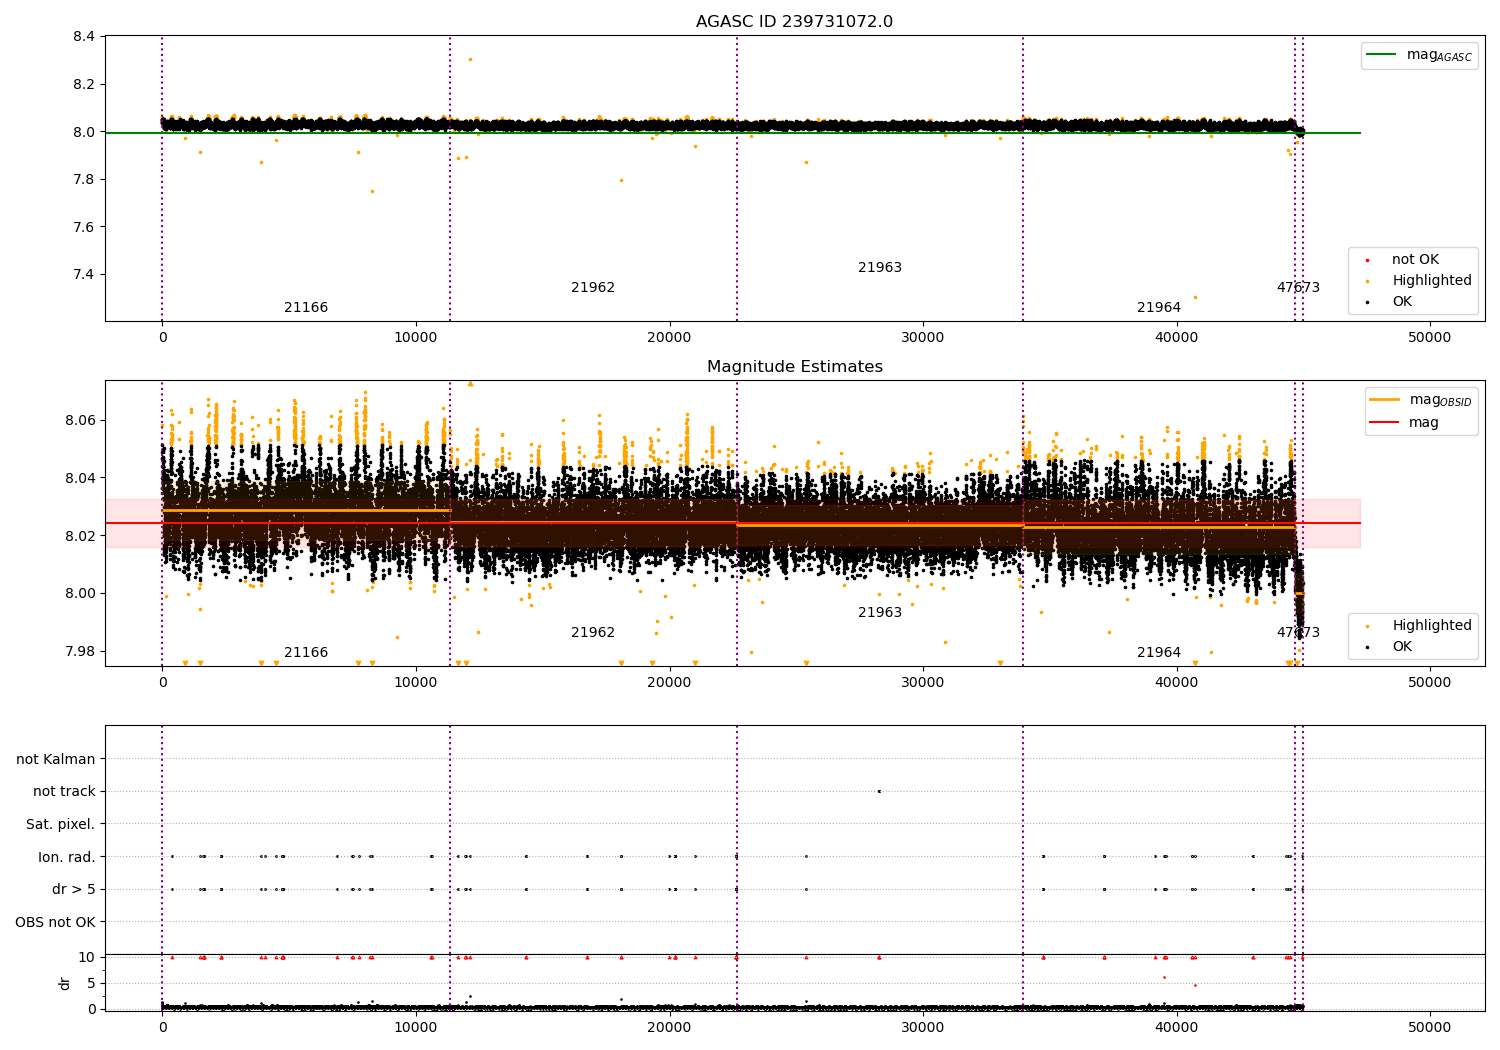Viewport: 1500px width, 1050px height.
Task: Click the 'dr > 5' y-axis label
Action: (73, 890)
